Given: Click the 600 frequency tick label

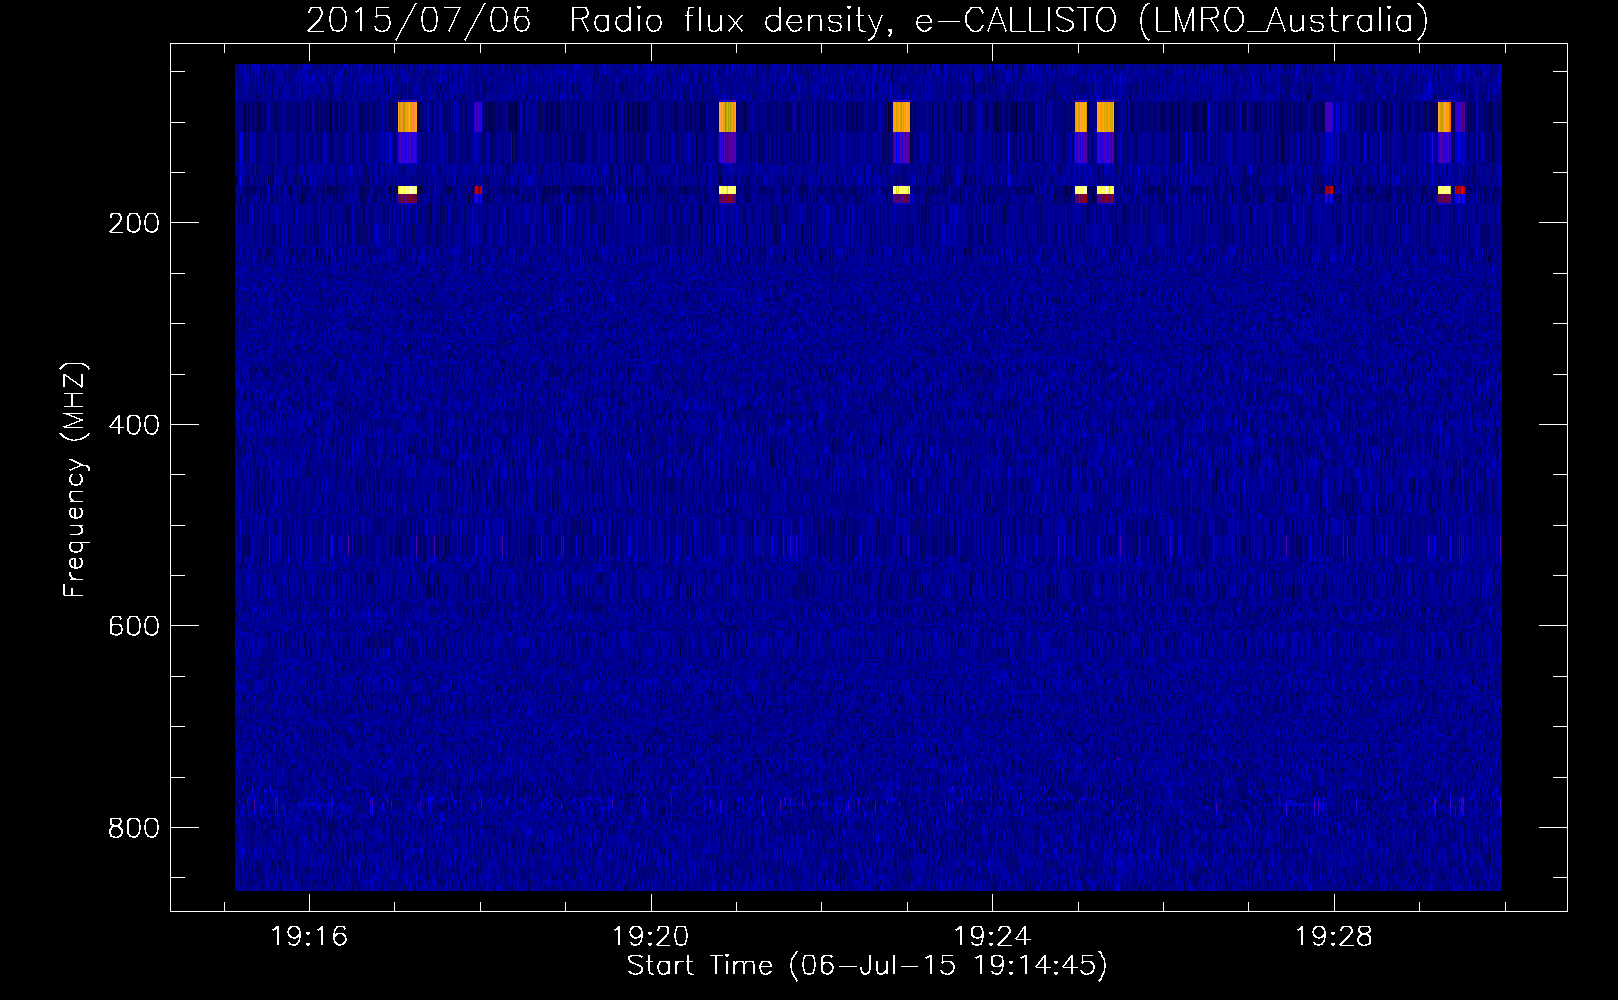Looking at the screenshot, I should [x=134, y=626].
